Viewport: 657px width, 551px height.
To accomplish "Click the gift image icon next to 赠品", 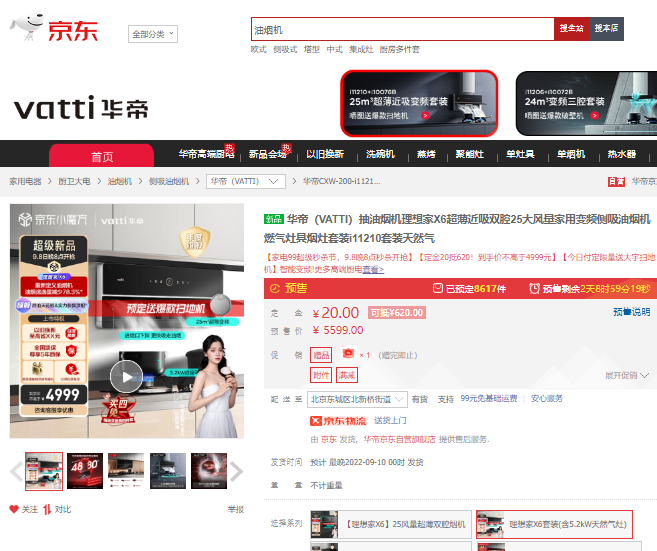I will pos(348,354).
